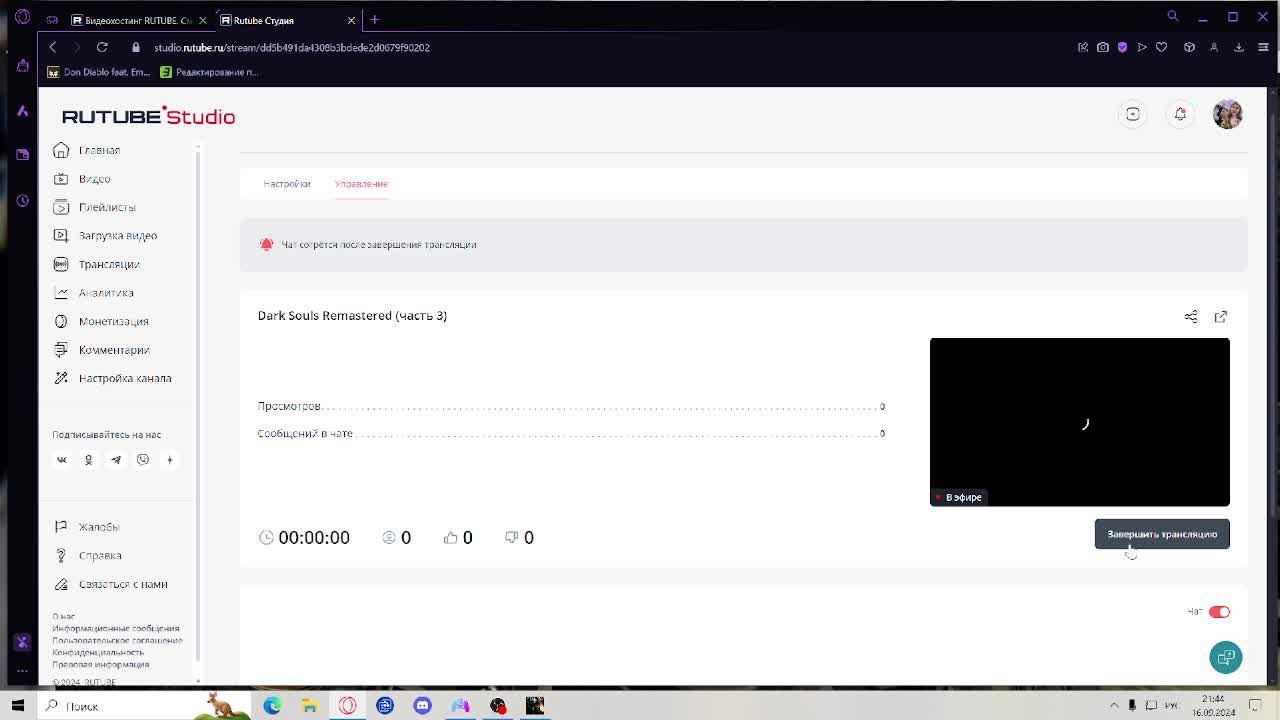This screenshot has height=720, width=1280.
Task: Open the Редактирование bookmark
Action: click(x=209, y=72)
